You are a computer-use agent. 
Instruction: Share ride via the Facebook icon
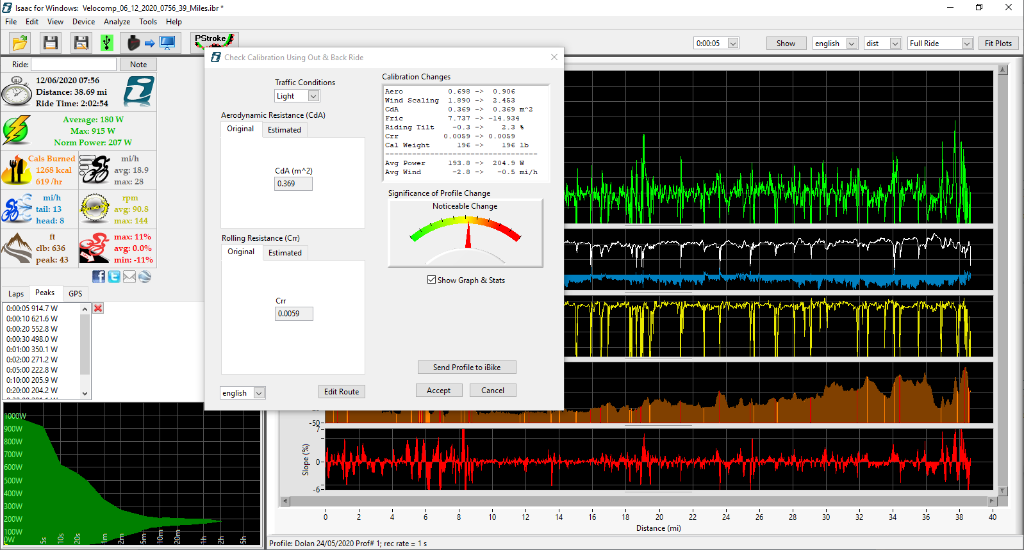98,276
